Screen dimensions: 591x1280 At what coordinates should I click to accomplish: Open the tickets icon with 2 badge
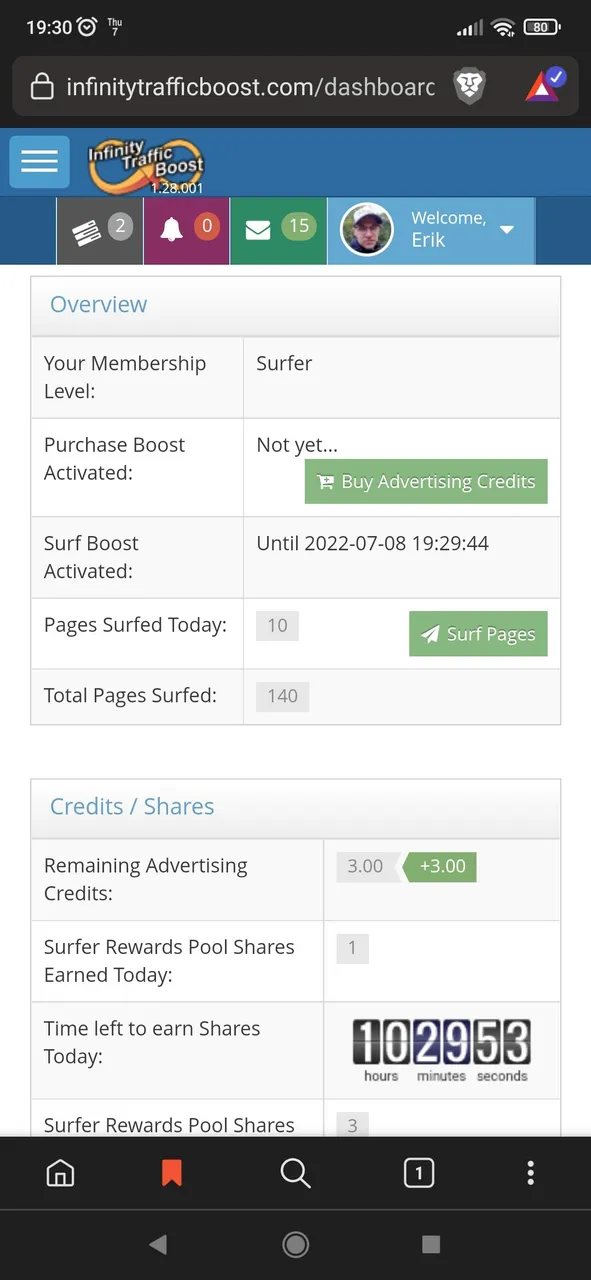click(100, 230)
